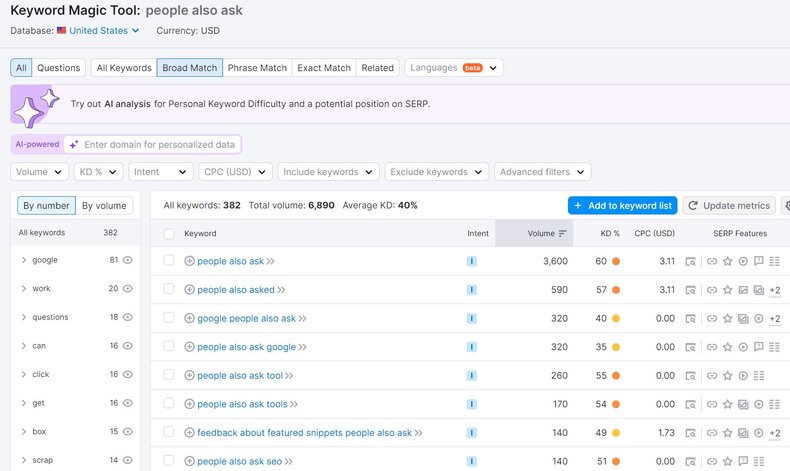The height and width of the screenshot is (471, 790).
Task: Check the 'people also ask tool' row checkbox
Action: pyautogui.click(x=169, y=374)
